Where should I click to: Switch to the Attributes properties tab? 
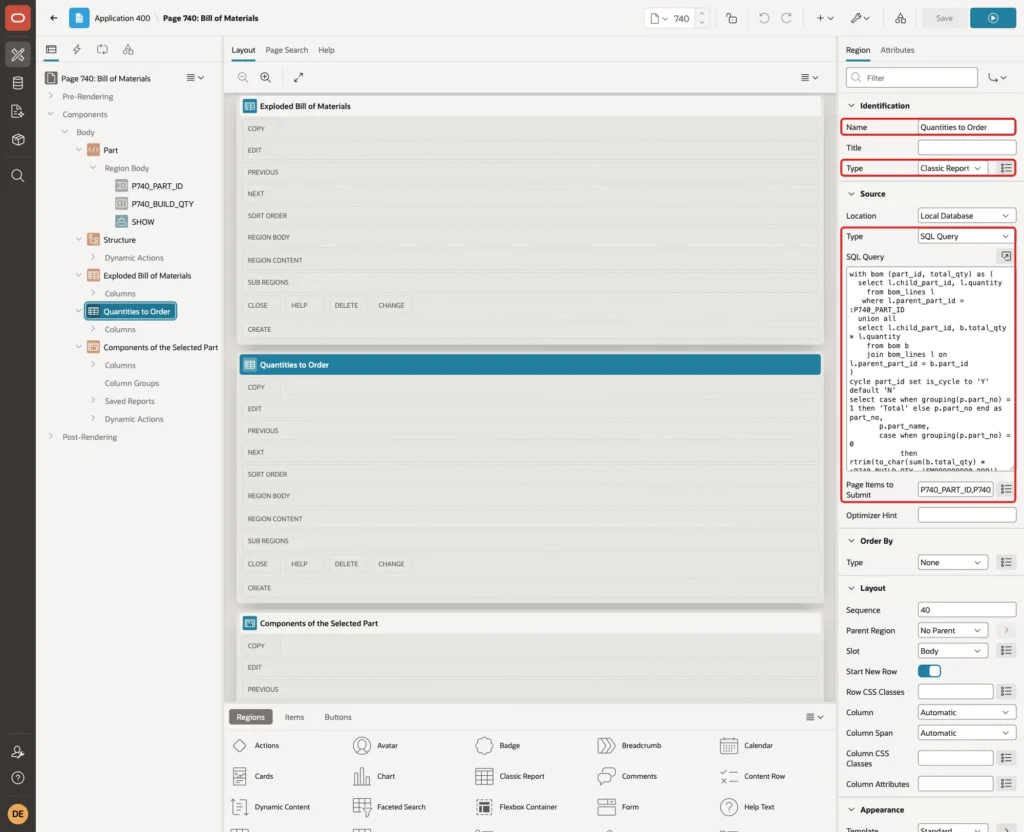pos(897,50)
